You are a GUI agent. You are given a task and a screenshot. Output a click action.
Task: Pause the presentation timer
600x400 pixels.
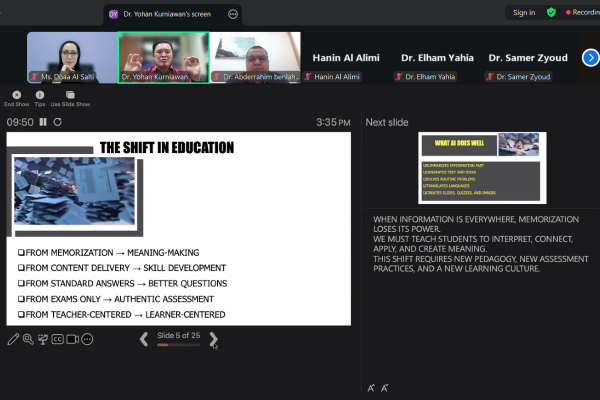click(x=43, y=122)
